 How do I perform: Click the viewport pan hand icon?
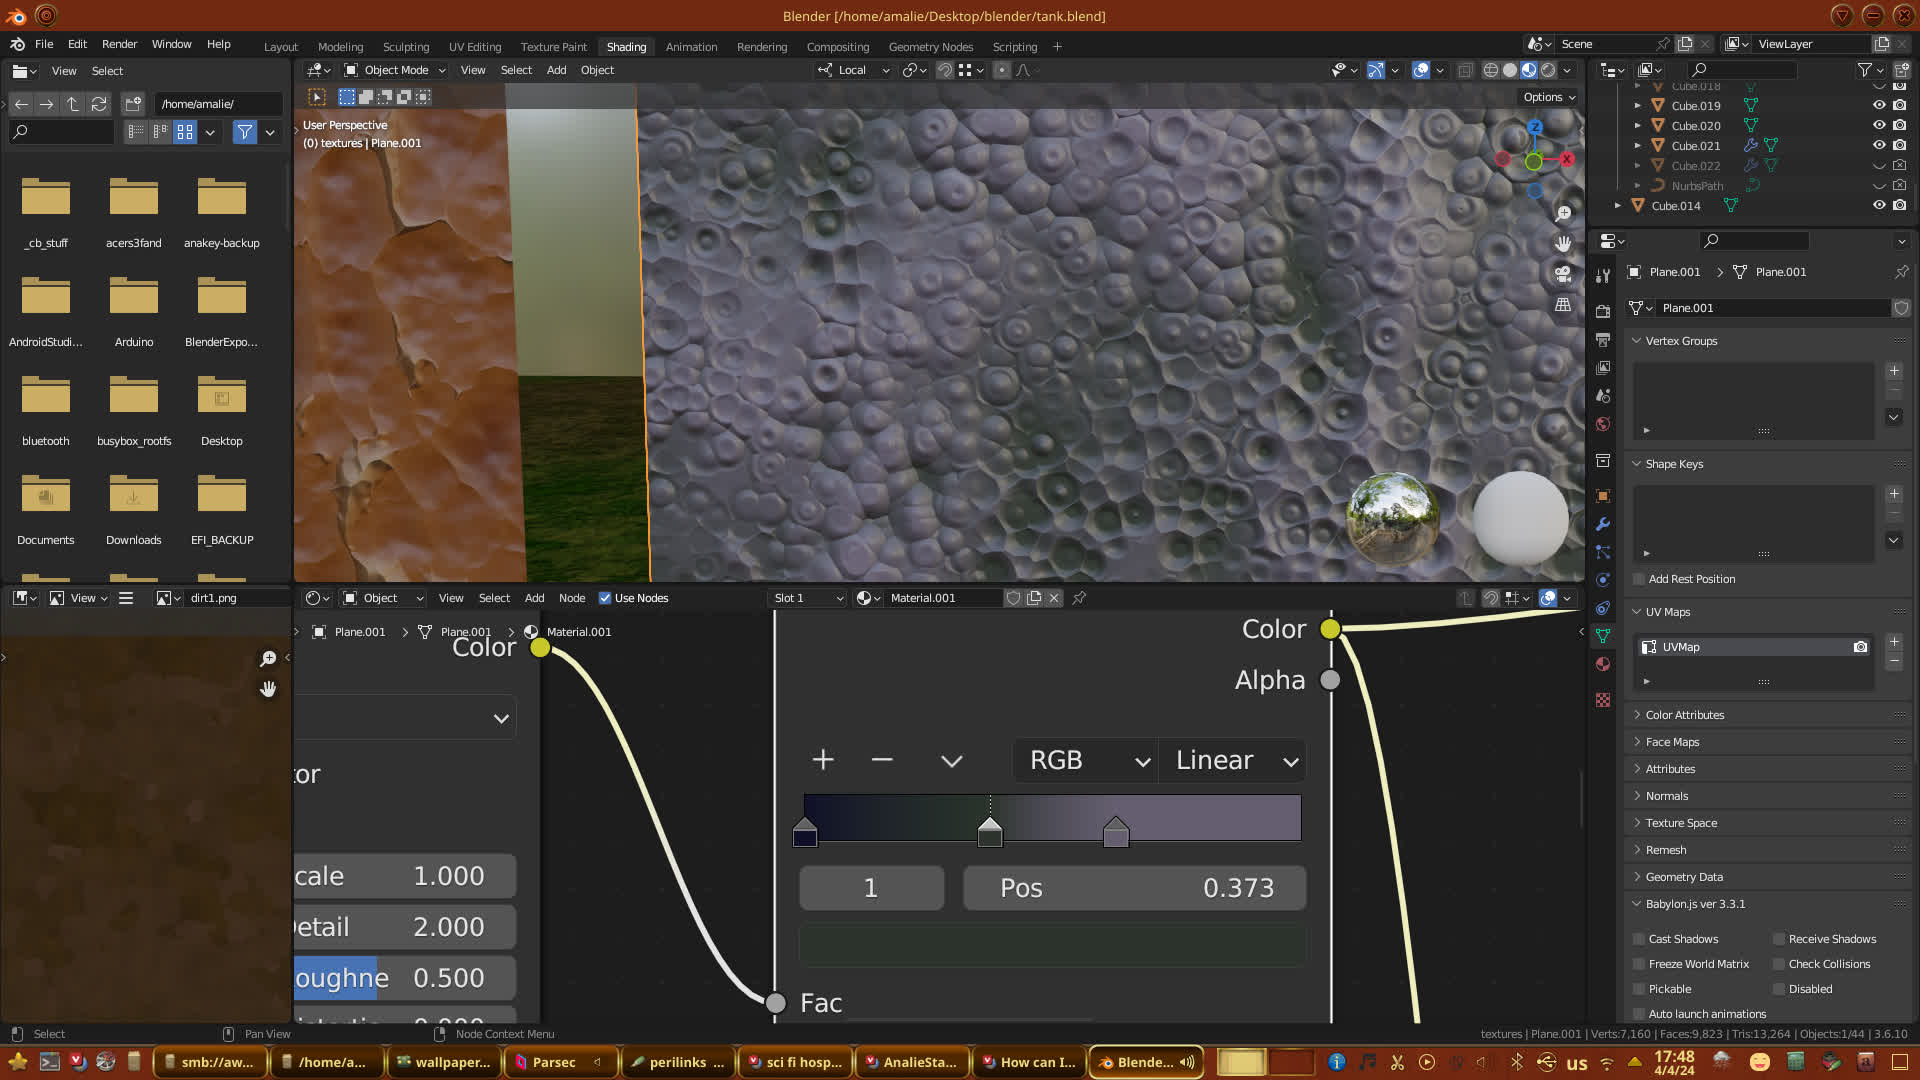pos(1563,244)
